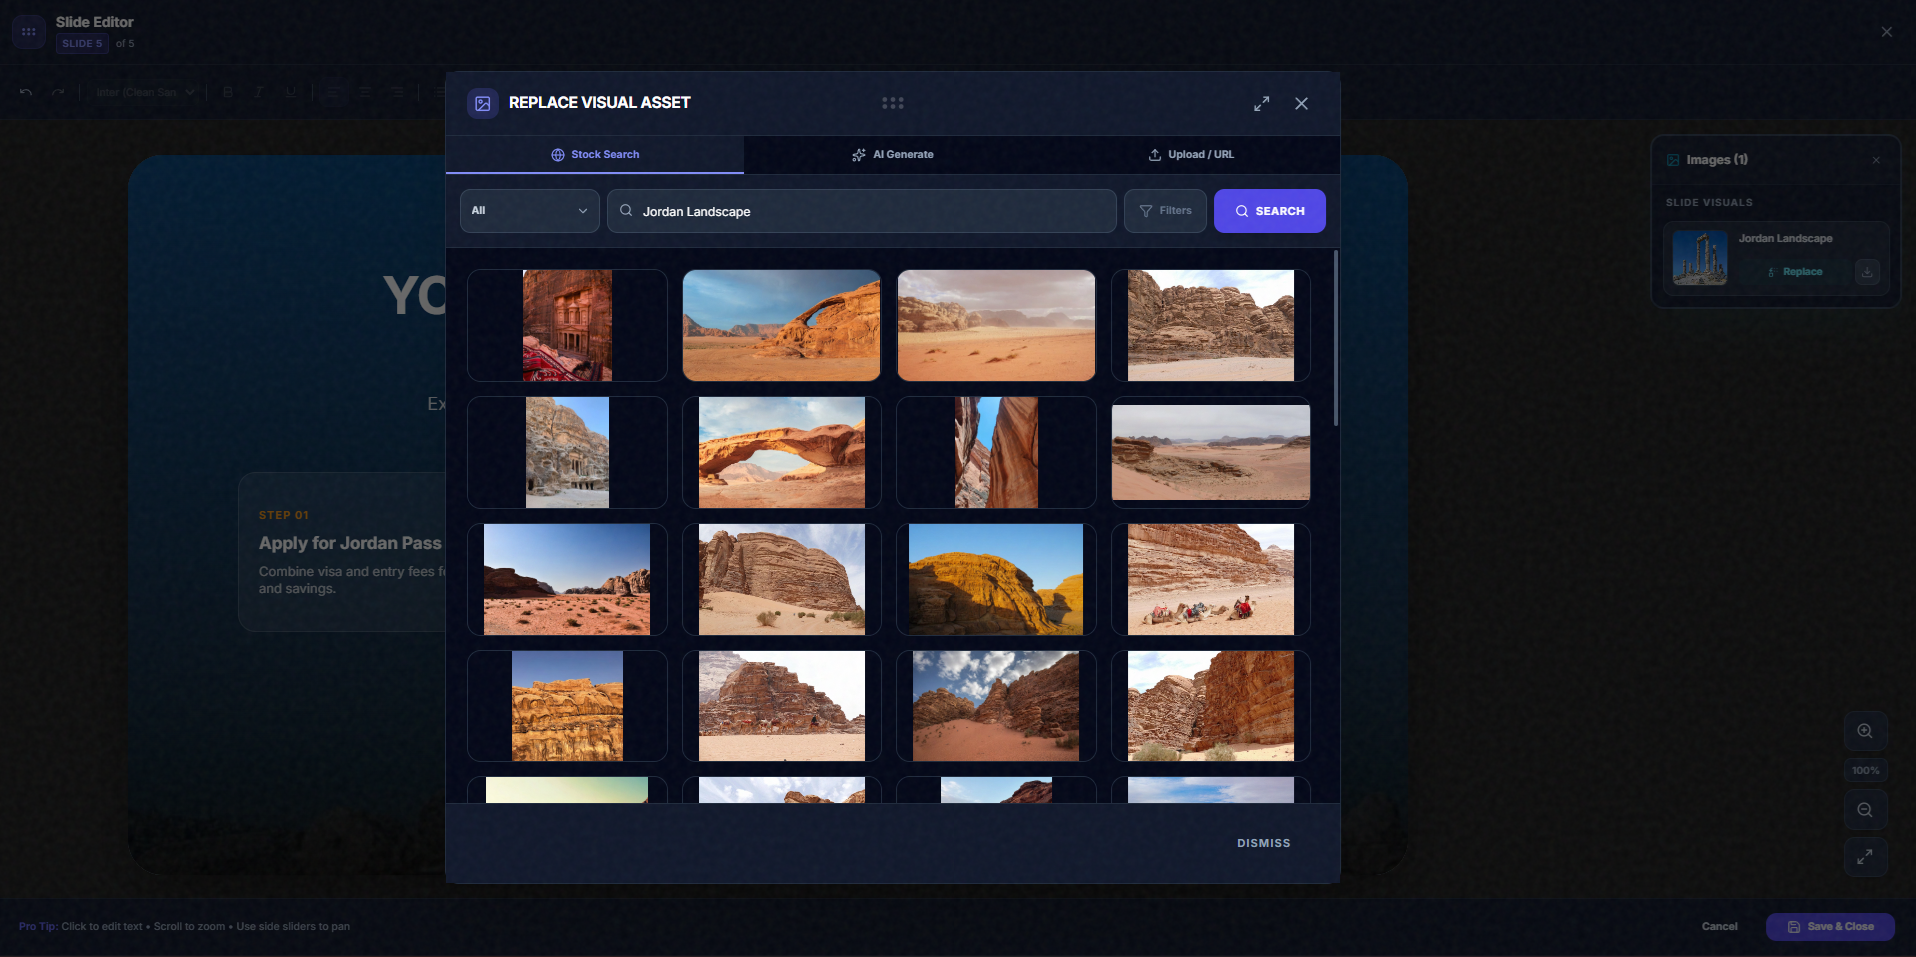This screenshot has width=1916, height=957.
Task: Switch to the Stock Search tab
Action: tap(595, 155)
